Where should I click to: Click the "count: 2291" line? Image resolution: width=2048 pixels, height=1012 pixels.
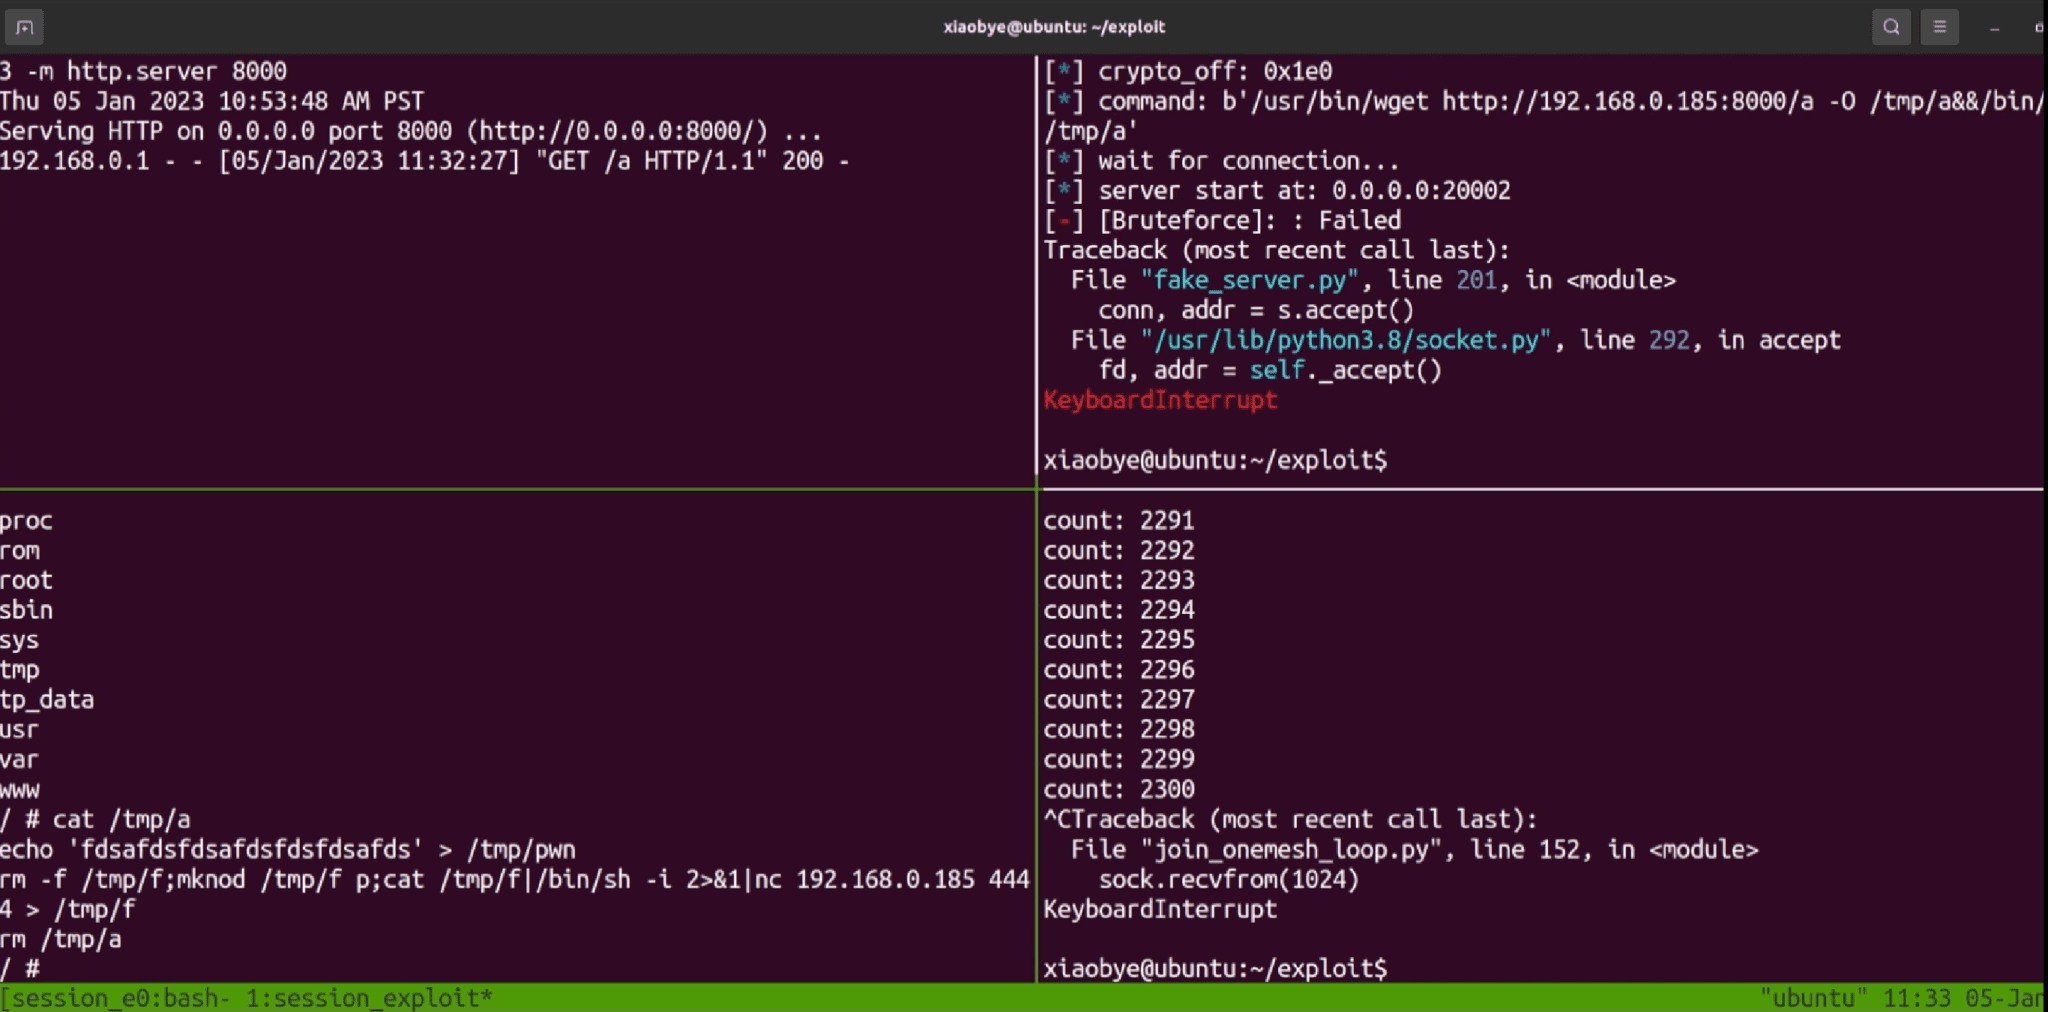tap(1119, 520)
